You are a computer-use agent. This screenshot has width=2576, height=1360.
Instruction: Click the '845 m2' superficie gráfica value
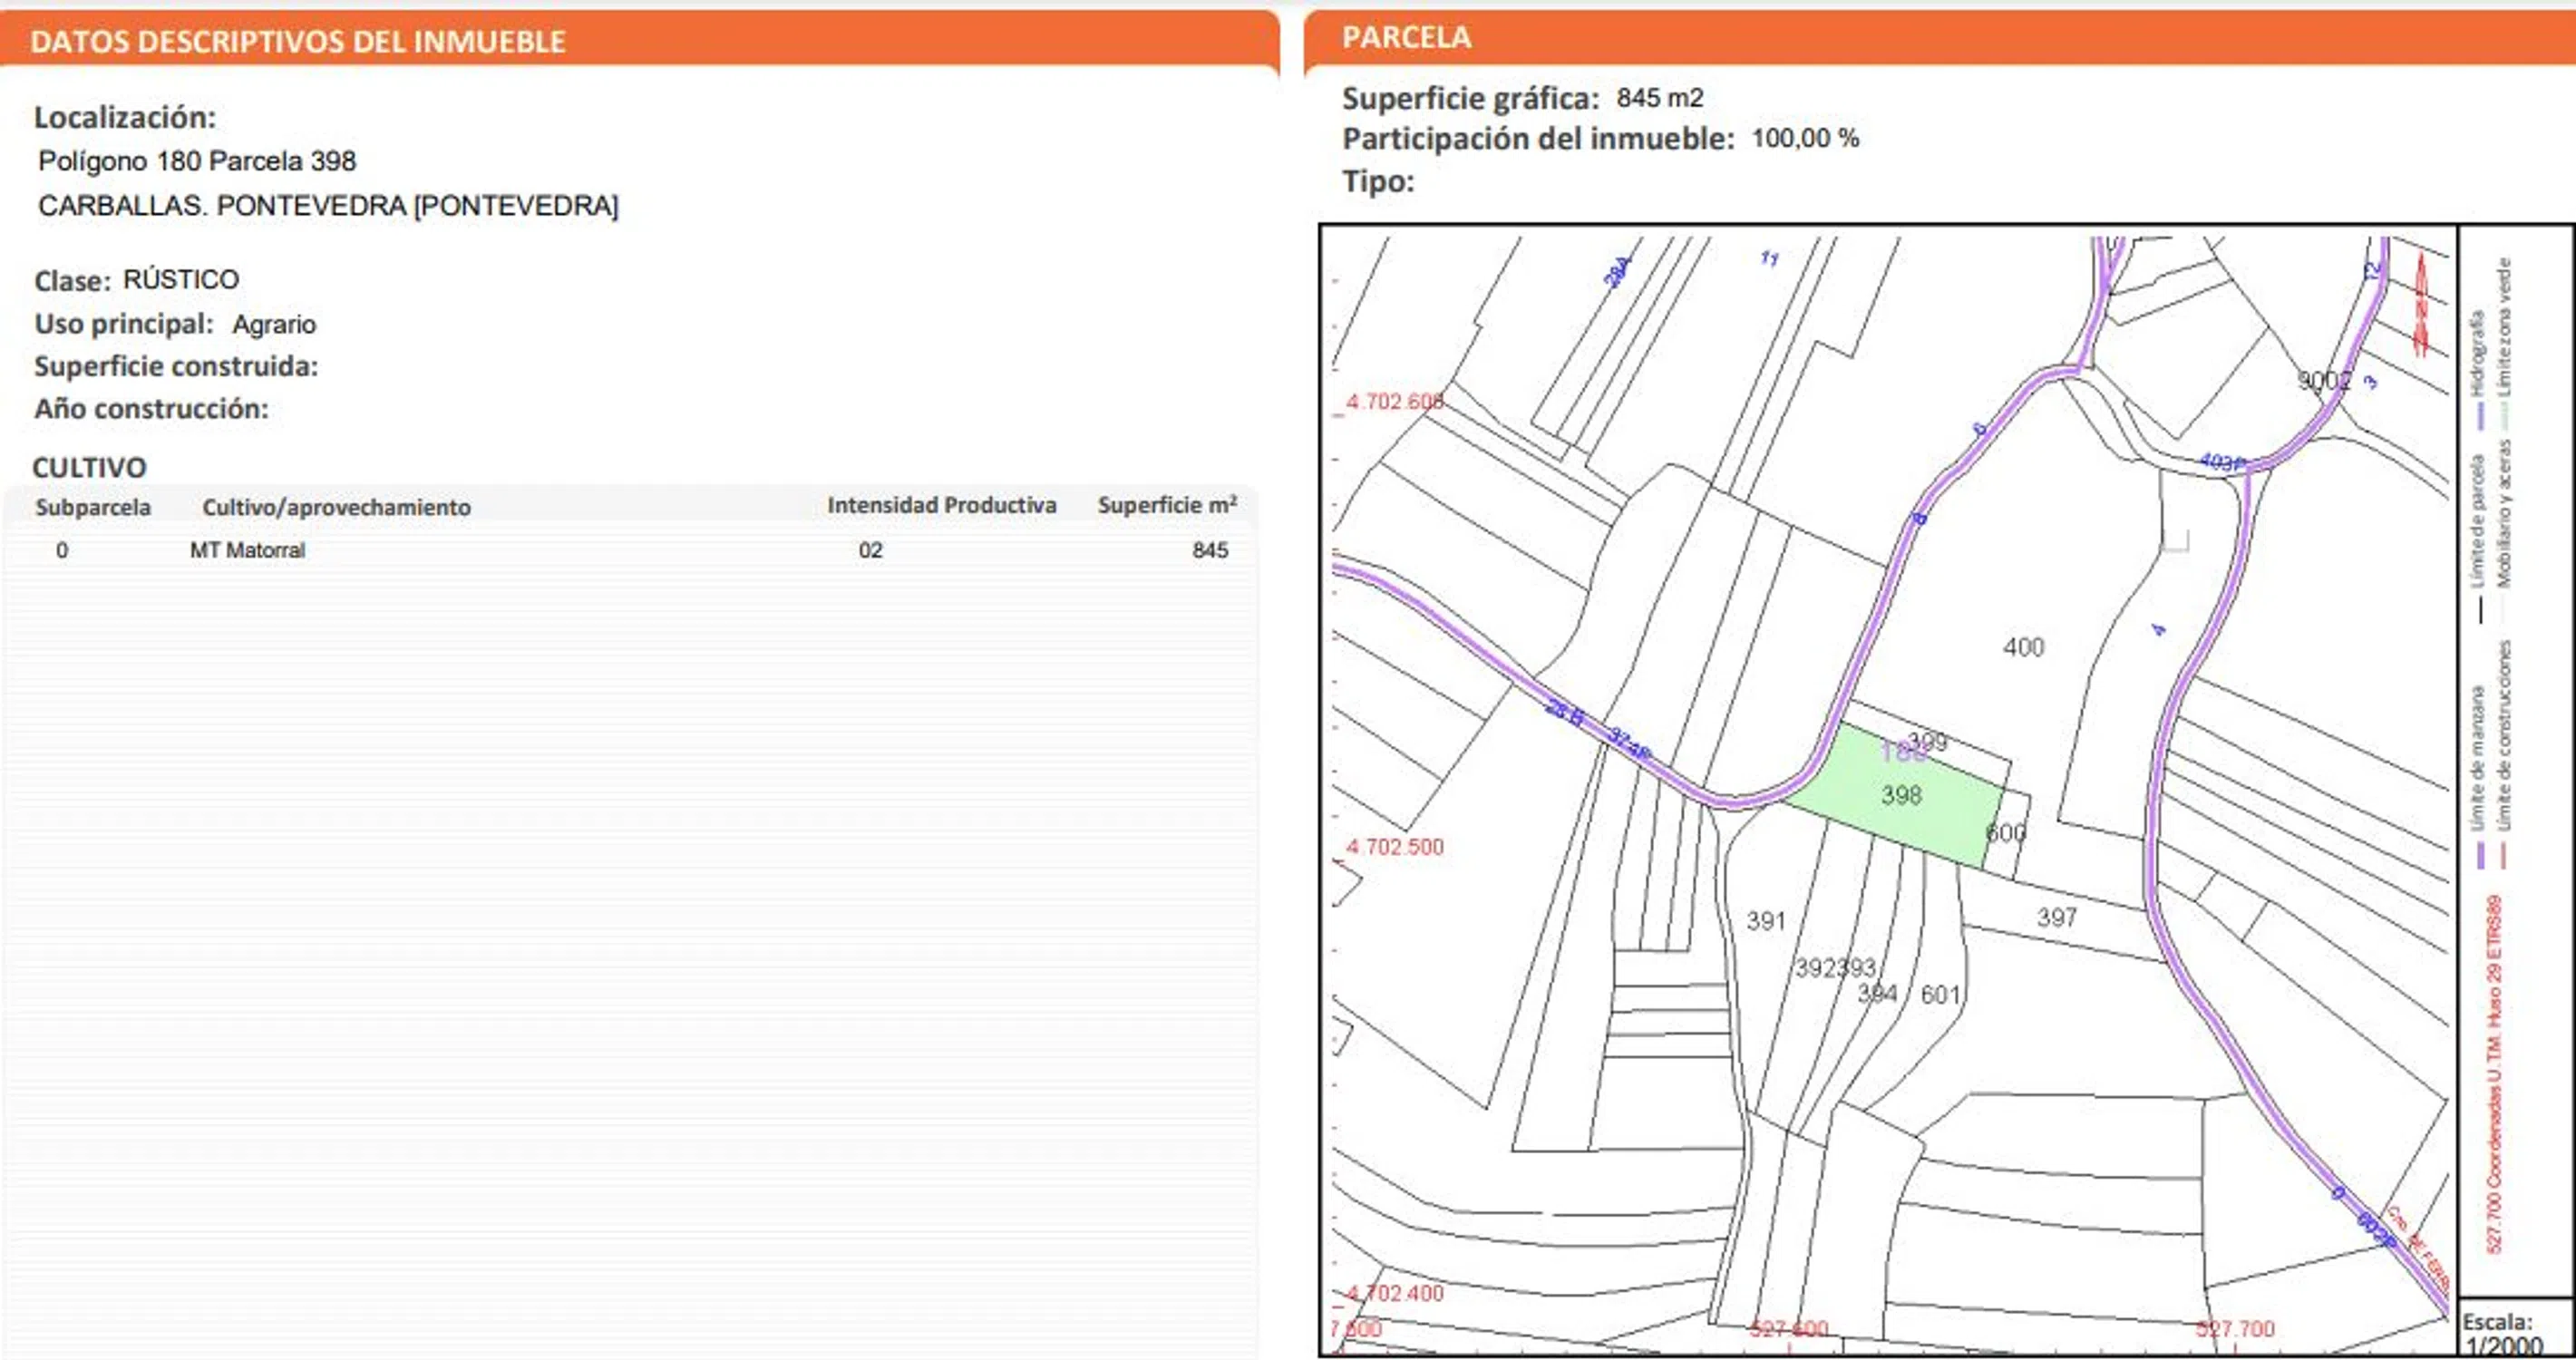[x=1660, y=98]
